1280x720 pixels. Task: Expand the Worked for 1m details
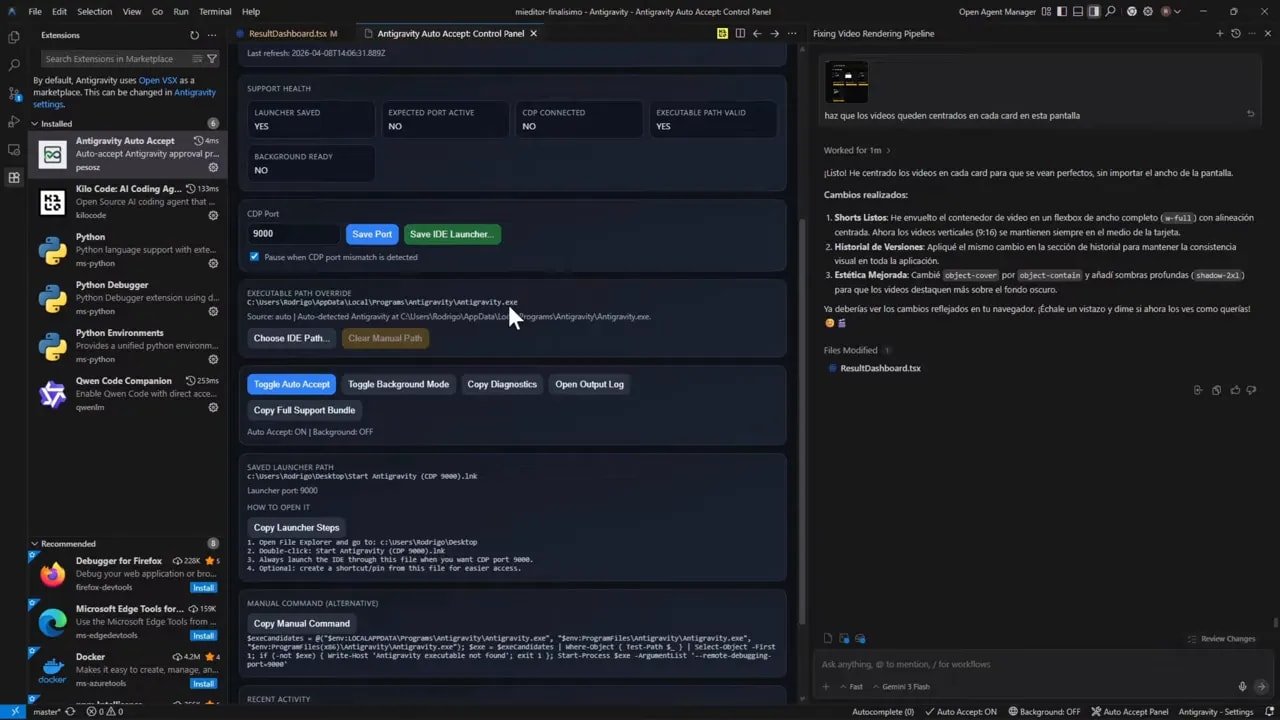point(857,150)
